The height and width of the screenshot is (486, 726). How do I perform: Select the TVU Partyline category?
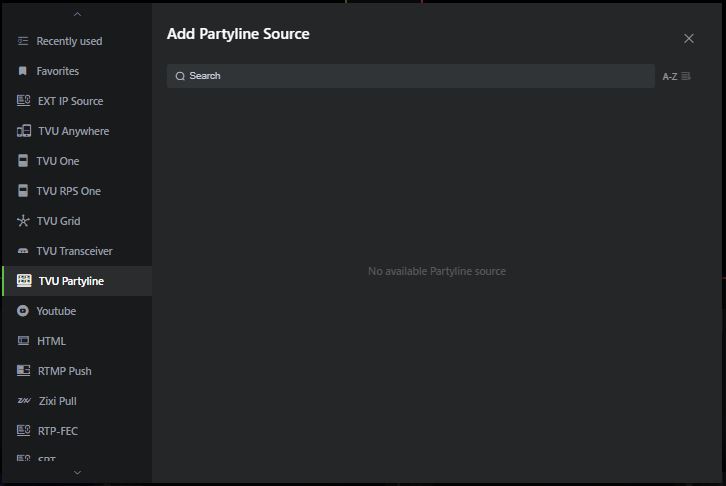[x=77, y=281]
